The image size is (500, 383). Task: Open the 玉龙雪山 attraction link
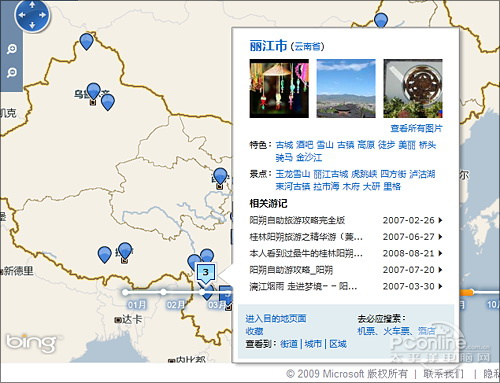(293, 174)
